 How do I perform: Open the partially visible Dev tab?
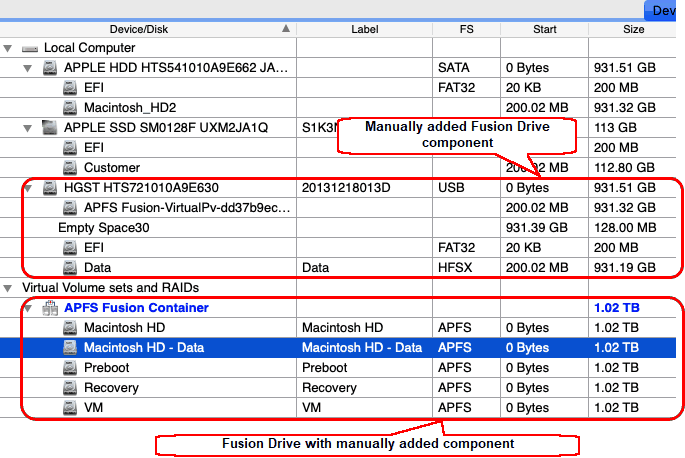click(660, 10)
